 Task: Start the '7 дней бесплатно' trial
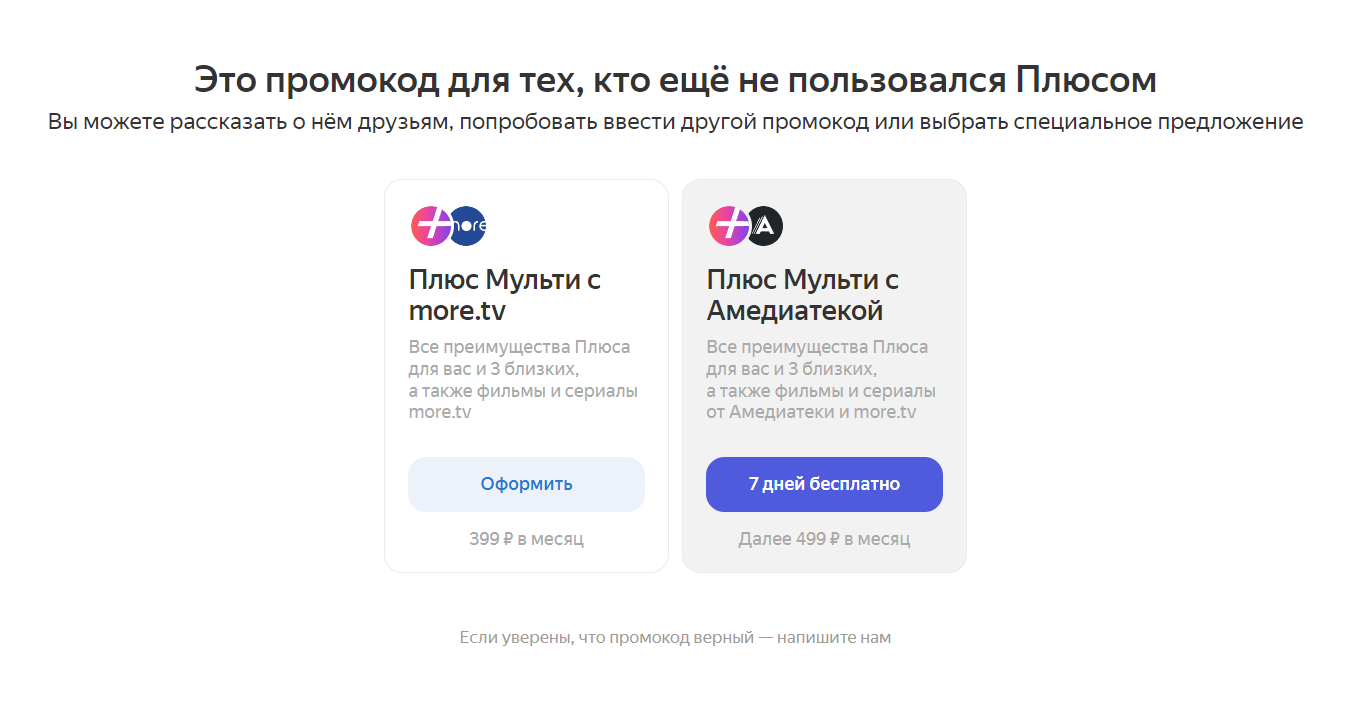824,484
